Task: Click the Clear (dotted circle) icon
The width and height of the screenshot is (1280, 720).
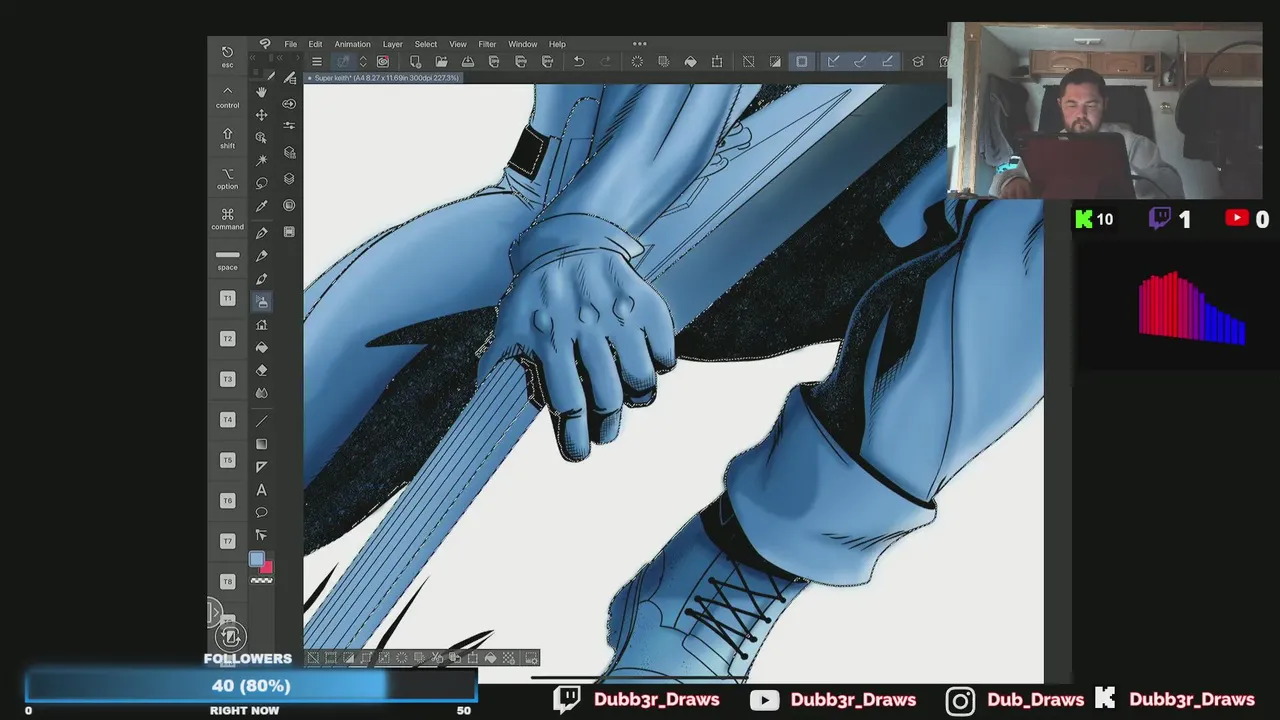Action: pos(637,62)
